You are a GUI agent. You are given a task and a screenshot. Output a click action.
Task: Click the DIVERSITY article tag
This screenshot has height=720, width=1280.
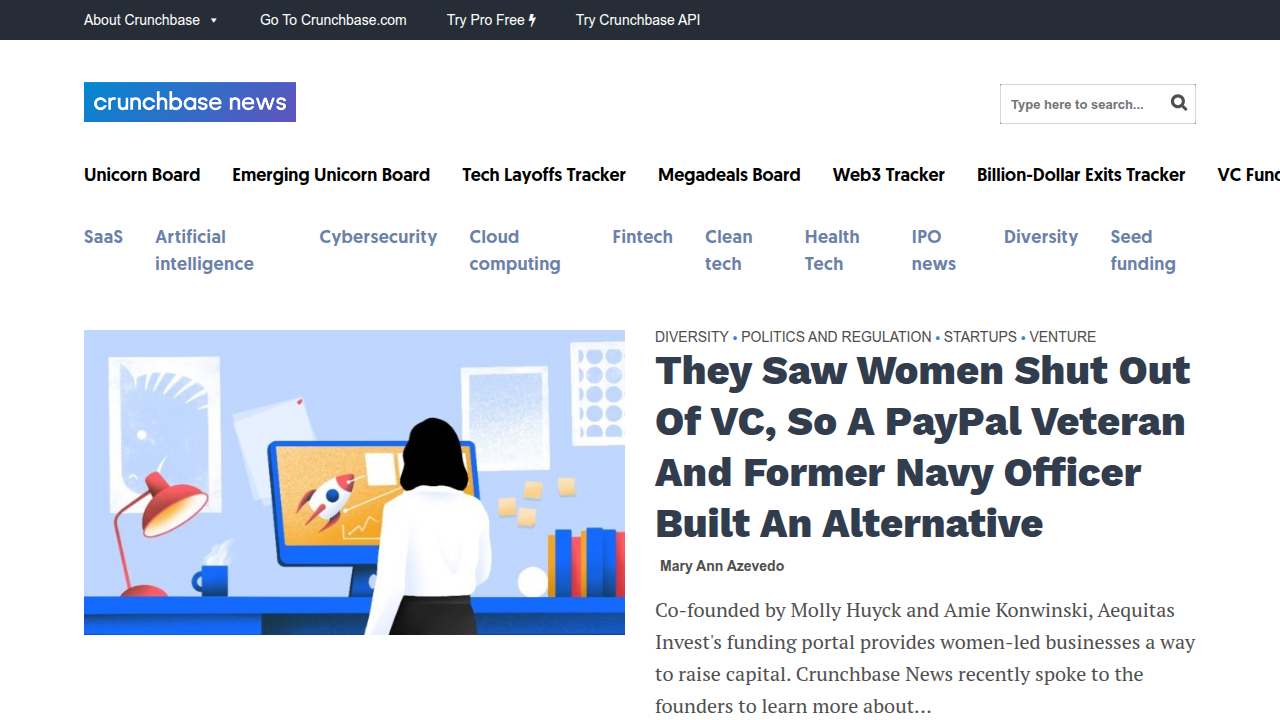tap(692, 337)
